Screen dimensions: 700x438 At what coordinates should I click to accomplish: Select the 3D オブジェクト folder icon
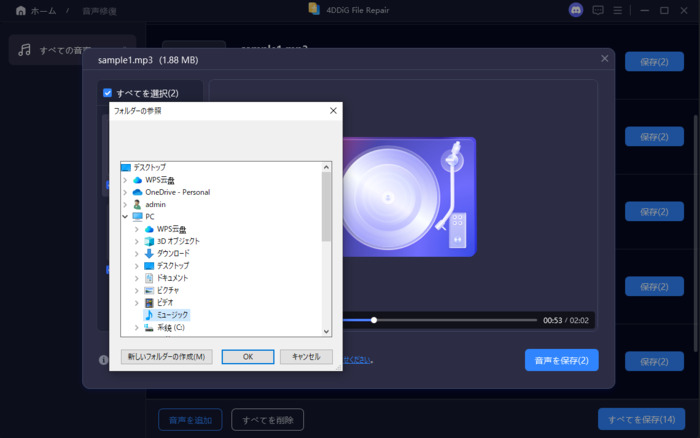coord(149,241)
